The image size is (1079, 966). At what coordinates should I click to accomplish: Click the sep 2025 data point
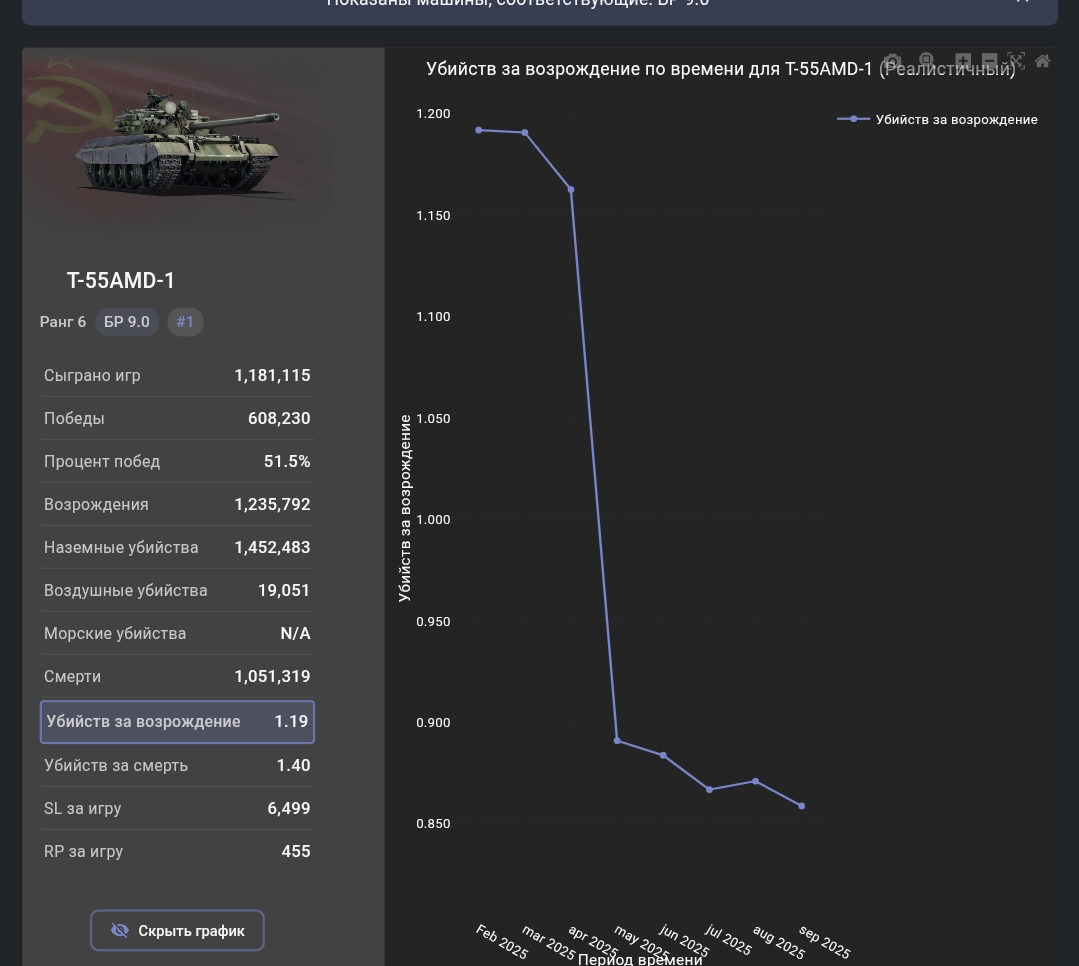click(802, 806)
